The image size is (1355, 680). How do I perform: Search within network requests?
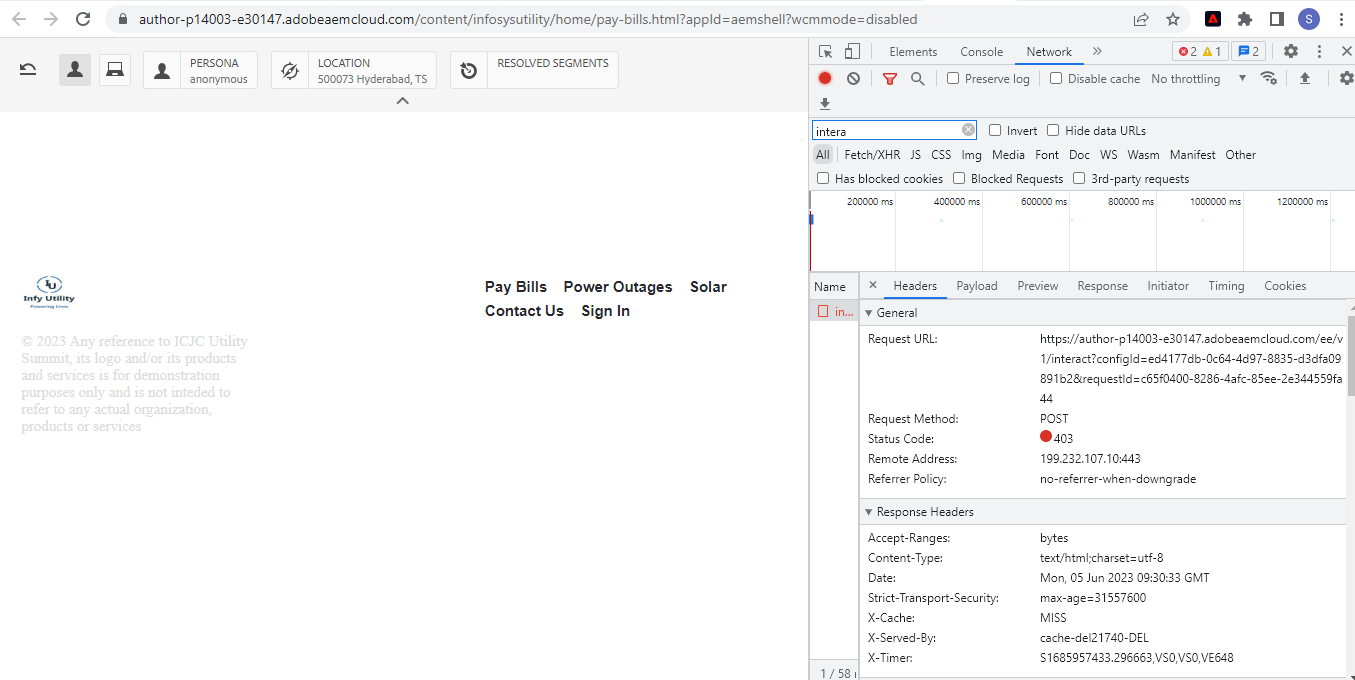[x=918, y=78]
